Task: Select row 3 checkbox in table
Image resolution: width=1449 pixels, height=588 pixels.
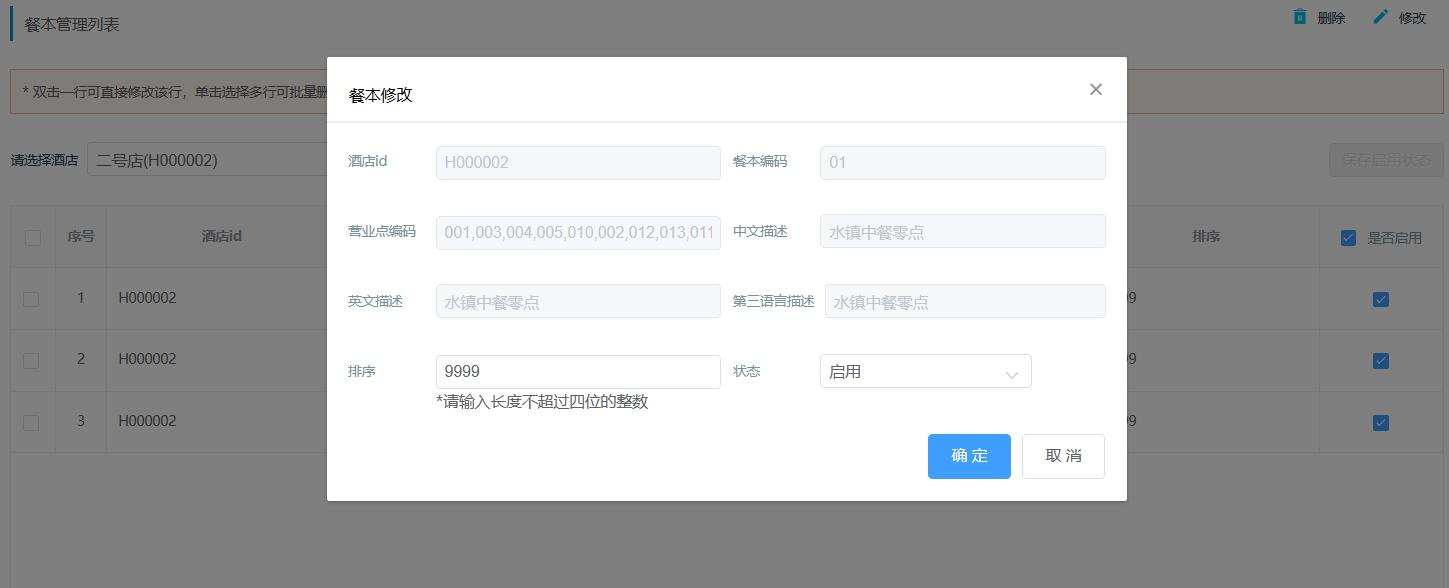Action: coord(31,422)
